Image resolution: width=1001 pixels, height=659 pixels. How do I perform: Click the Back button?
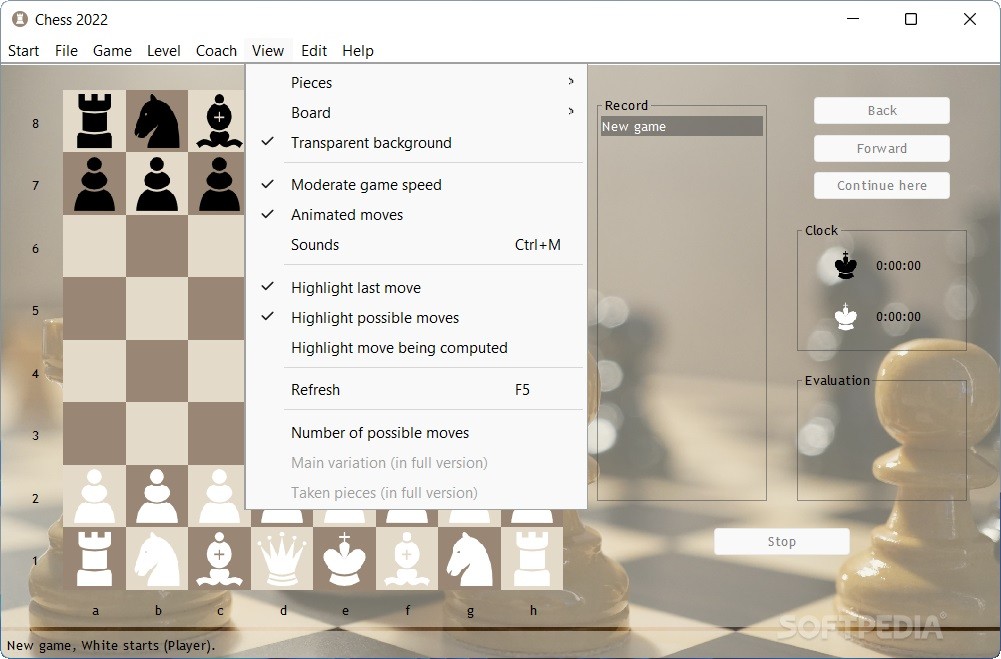(882, 110)
